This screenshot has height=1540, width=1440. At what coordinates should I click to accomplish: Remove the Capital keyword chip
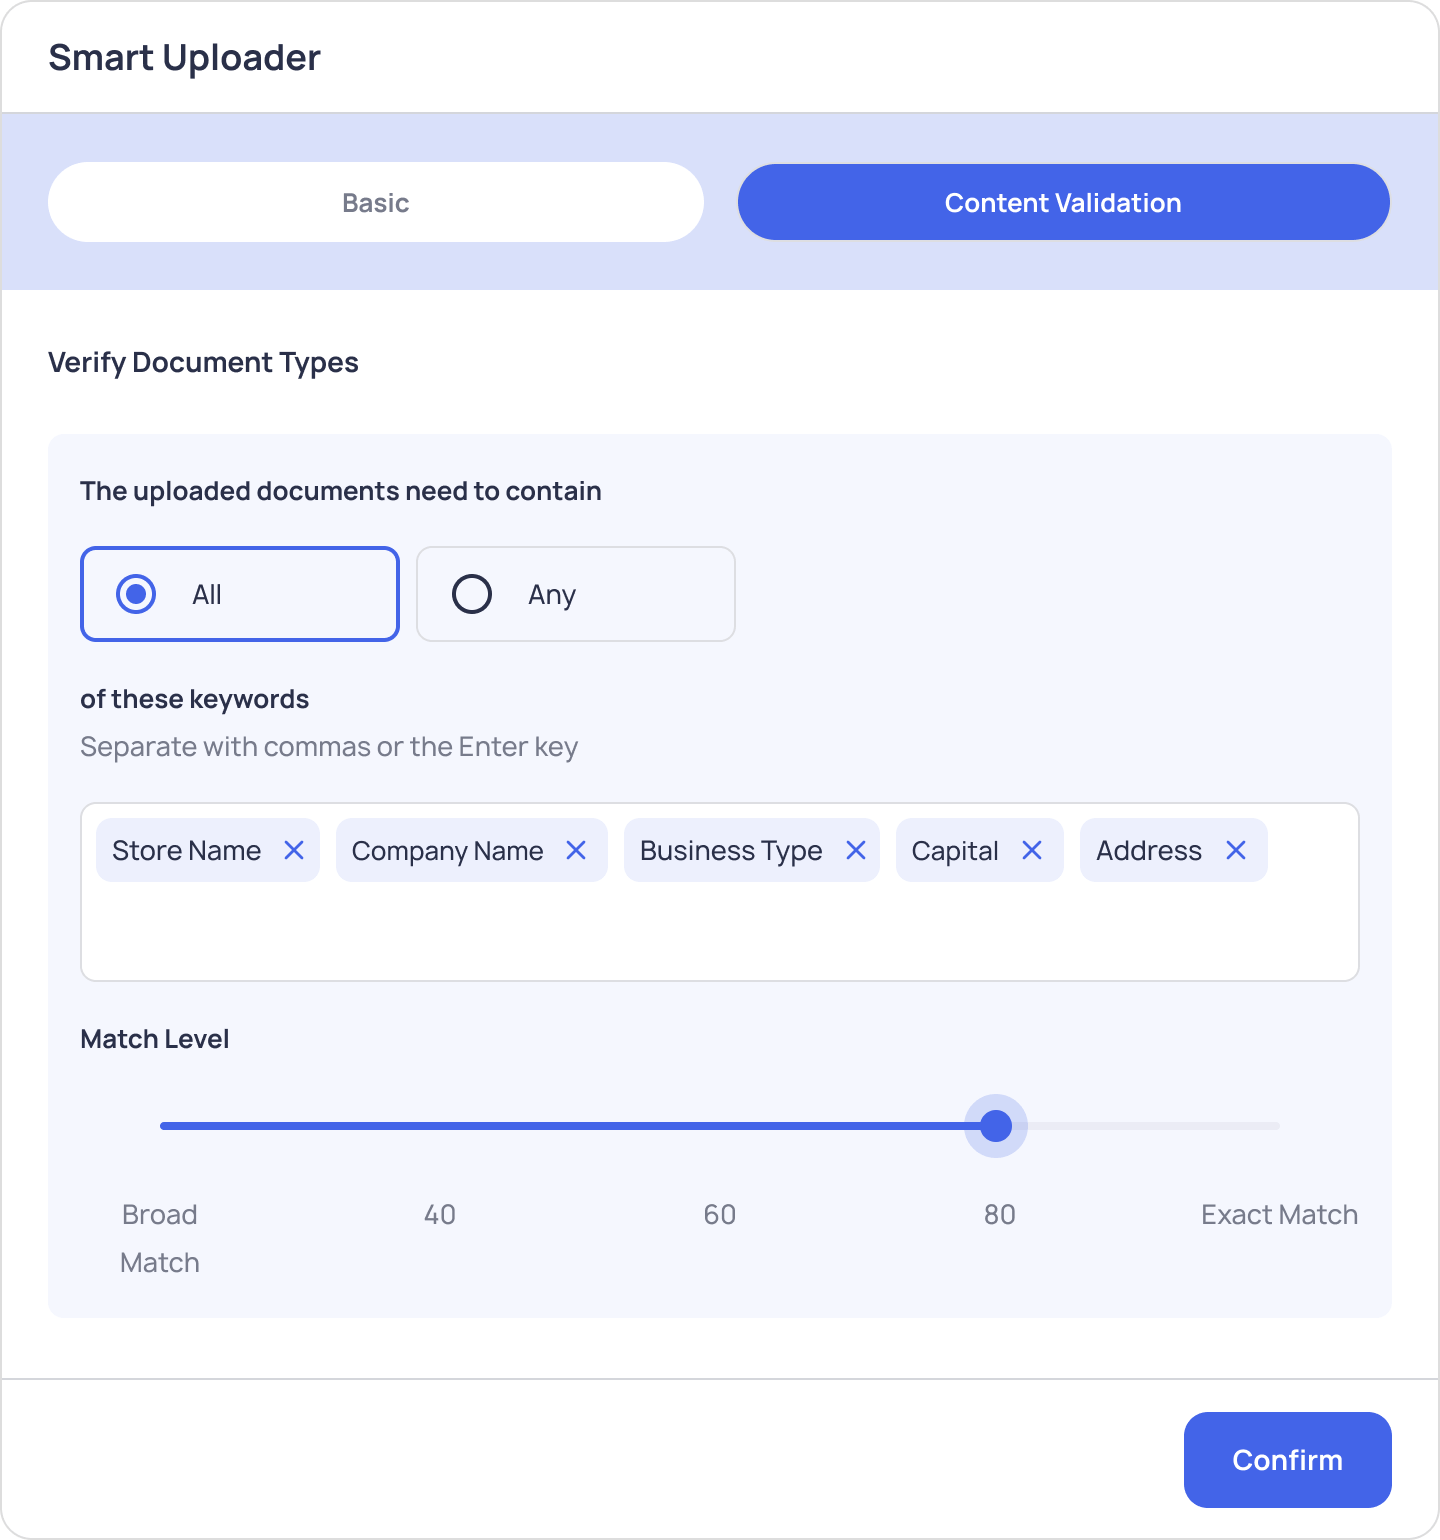1034,850
